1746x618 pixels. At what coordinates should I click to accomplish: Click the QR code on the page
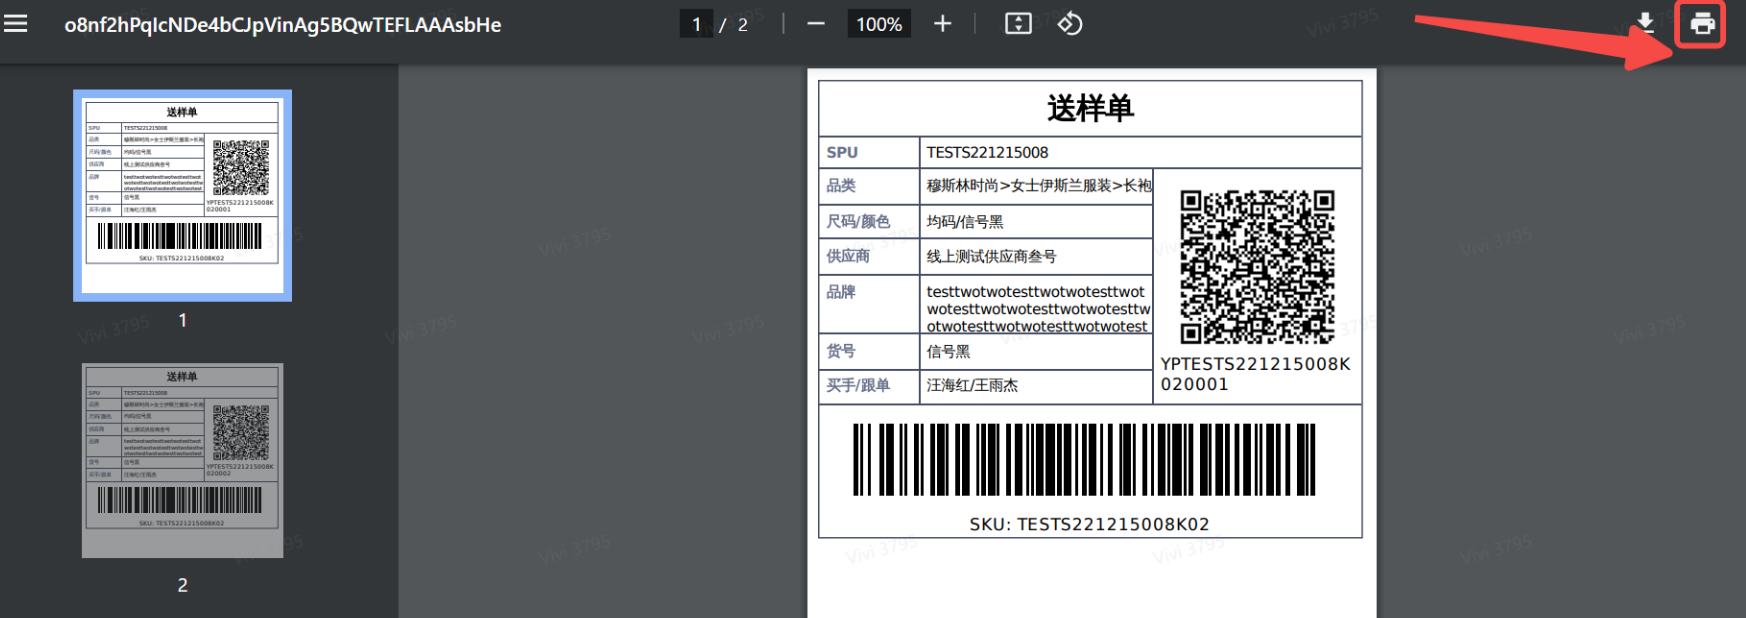coord(1257,267)
